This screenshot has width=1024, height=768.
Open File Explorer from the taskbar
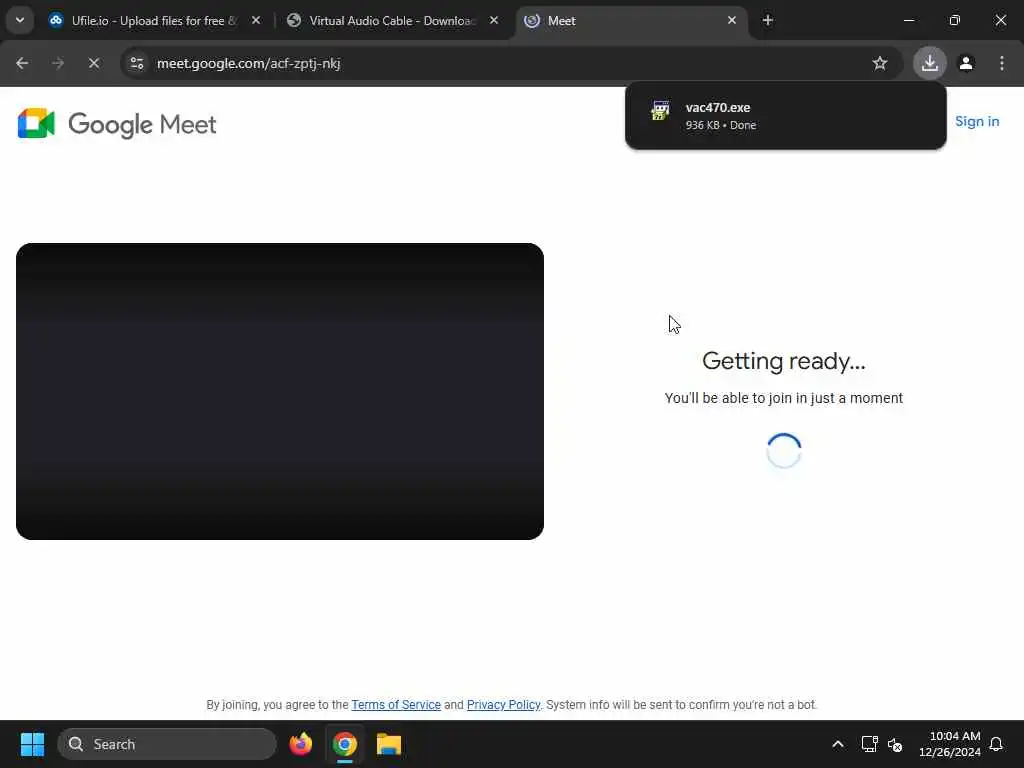(x=389, y=744)
